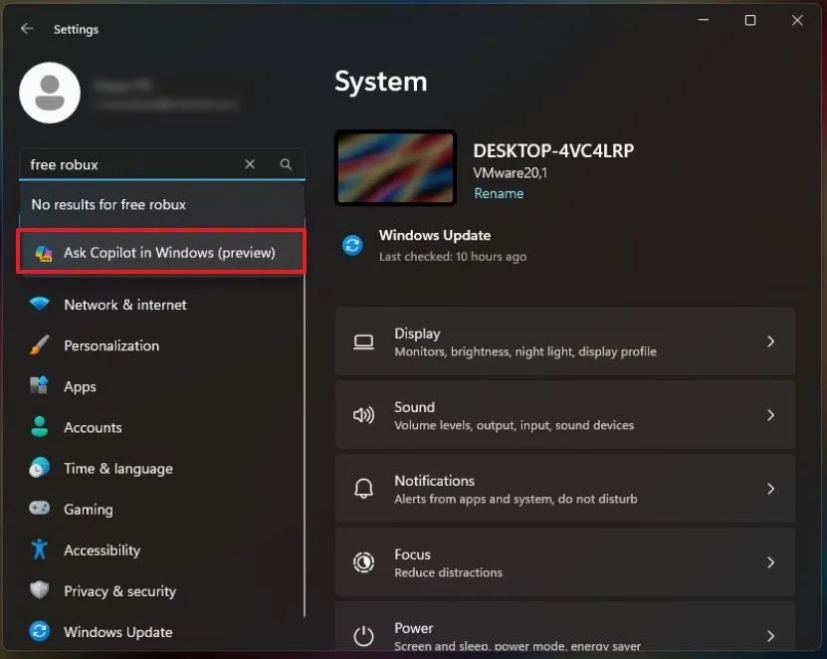Click the DESKTOP-4VC4LRP device name
827x659 pixels.
553,151
